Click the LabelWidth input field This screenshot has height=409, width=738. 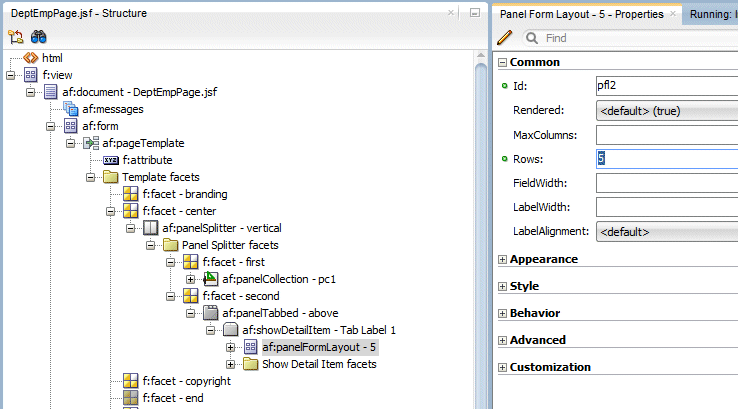[x=667, y=207]
